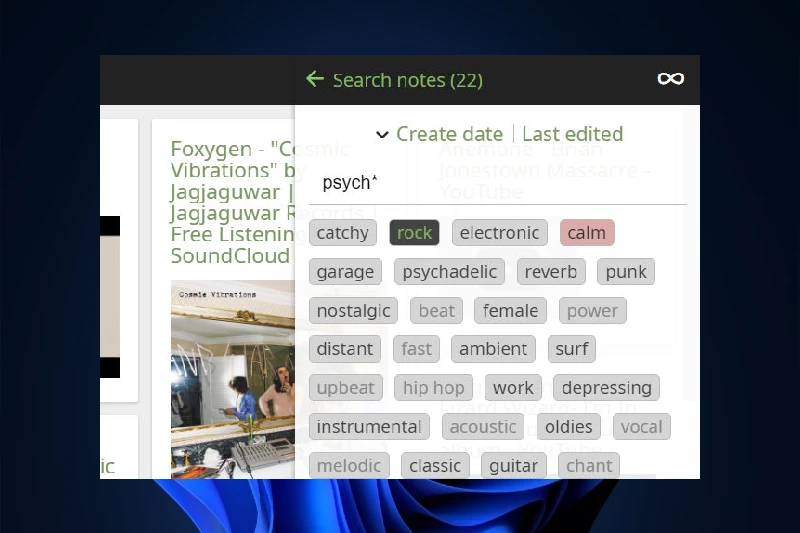The height and width of the screenshot is (533, 800).
Task: Toggle the catchy tag filter
Action: pos(342,233)
